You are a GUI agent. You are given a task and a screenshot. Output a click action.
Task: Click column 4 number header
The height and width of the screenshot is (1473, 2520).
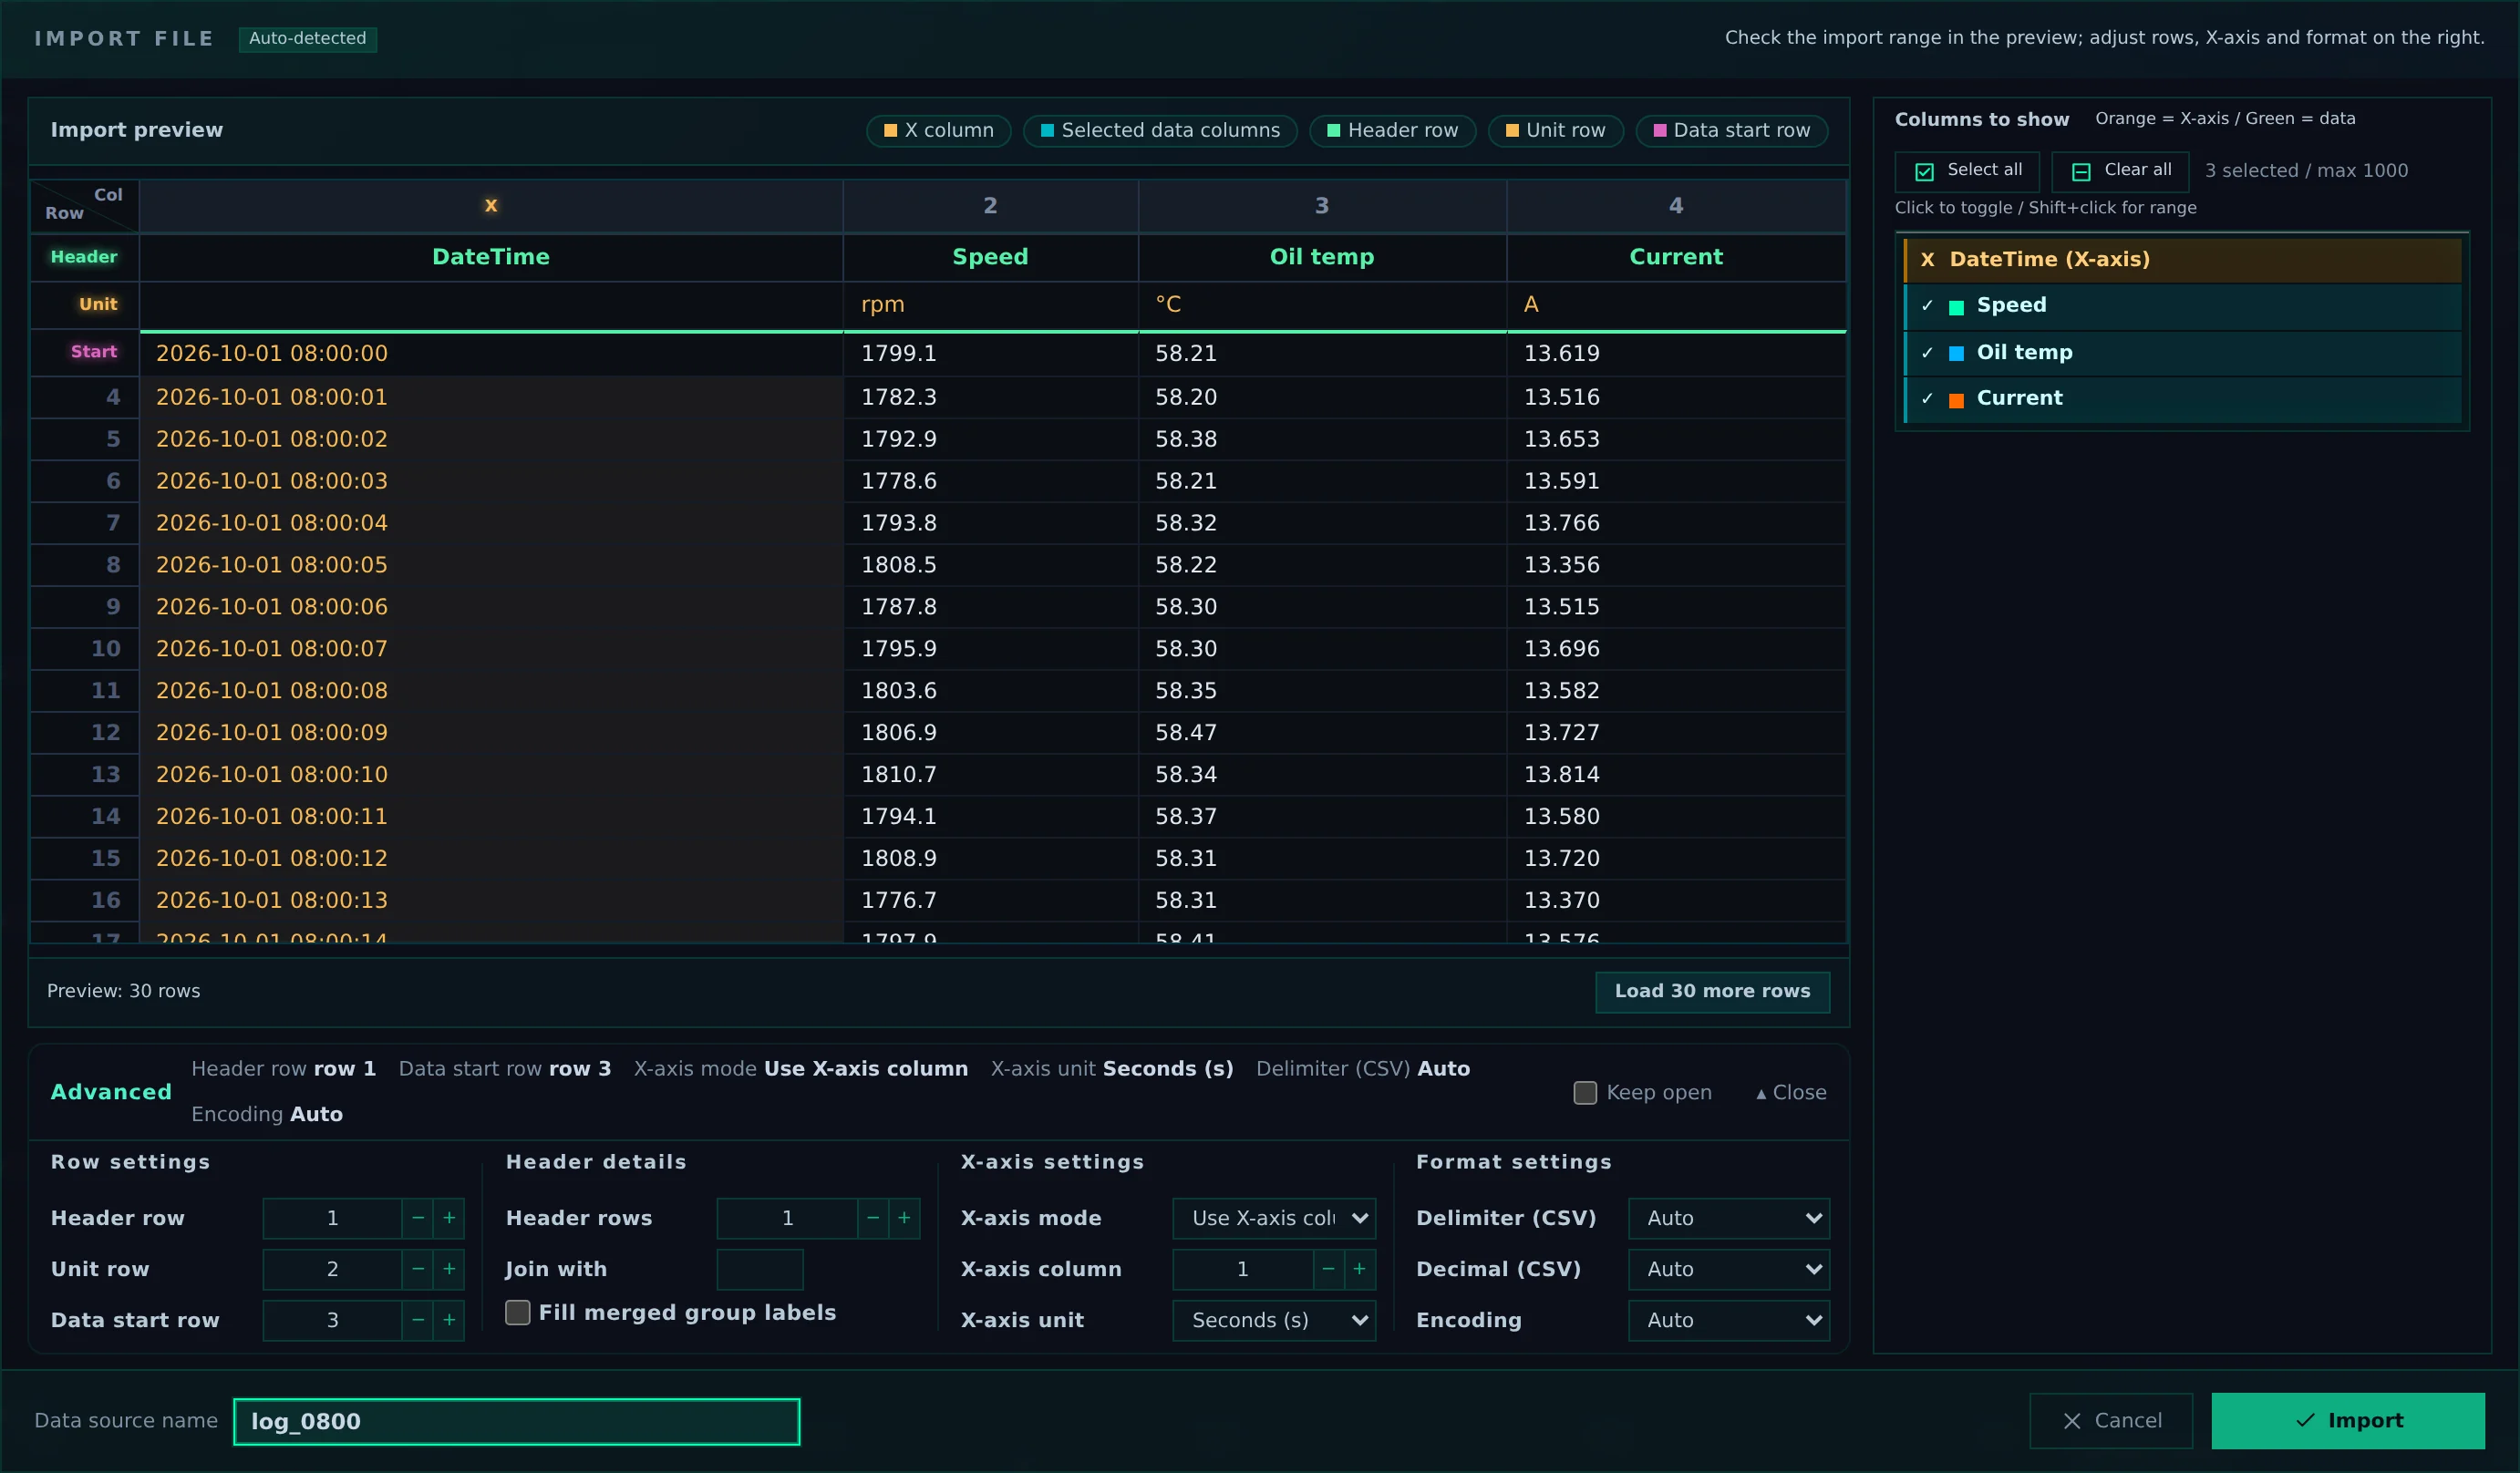coord(1676,206)
